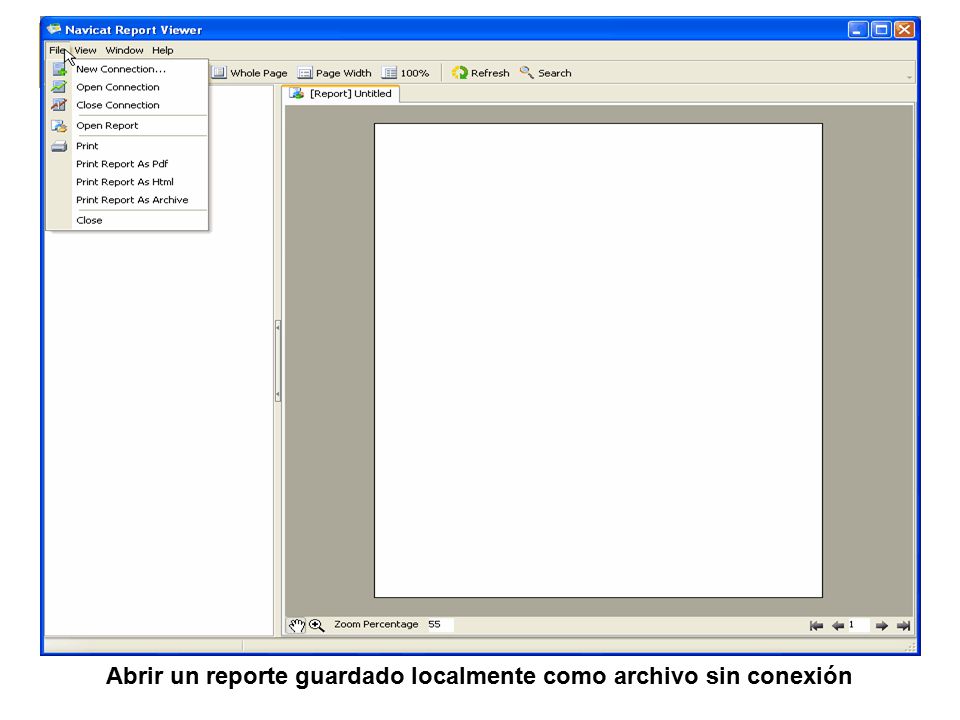Click the 100% zoom toolbar icon
This screenshot has height=720, width=960.
click(389, 73)
